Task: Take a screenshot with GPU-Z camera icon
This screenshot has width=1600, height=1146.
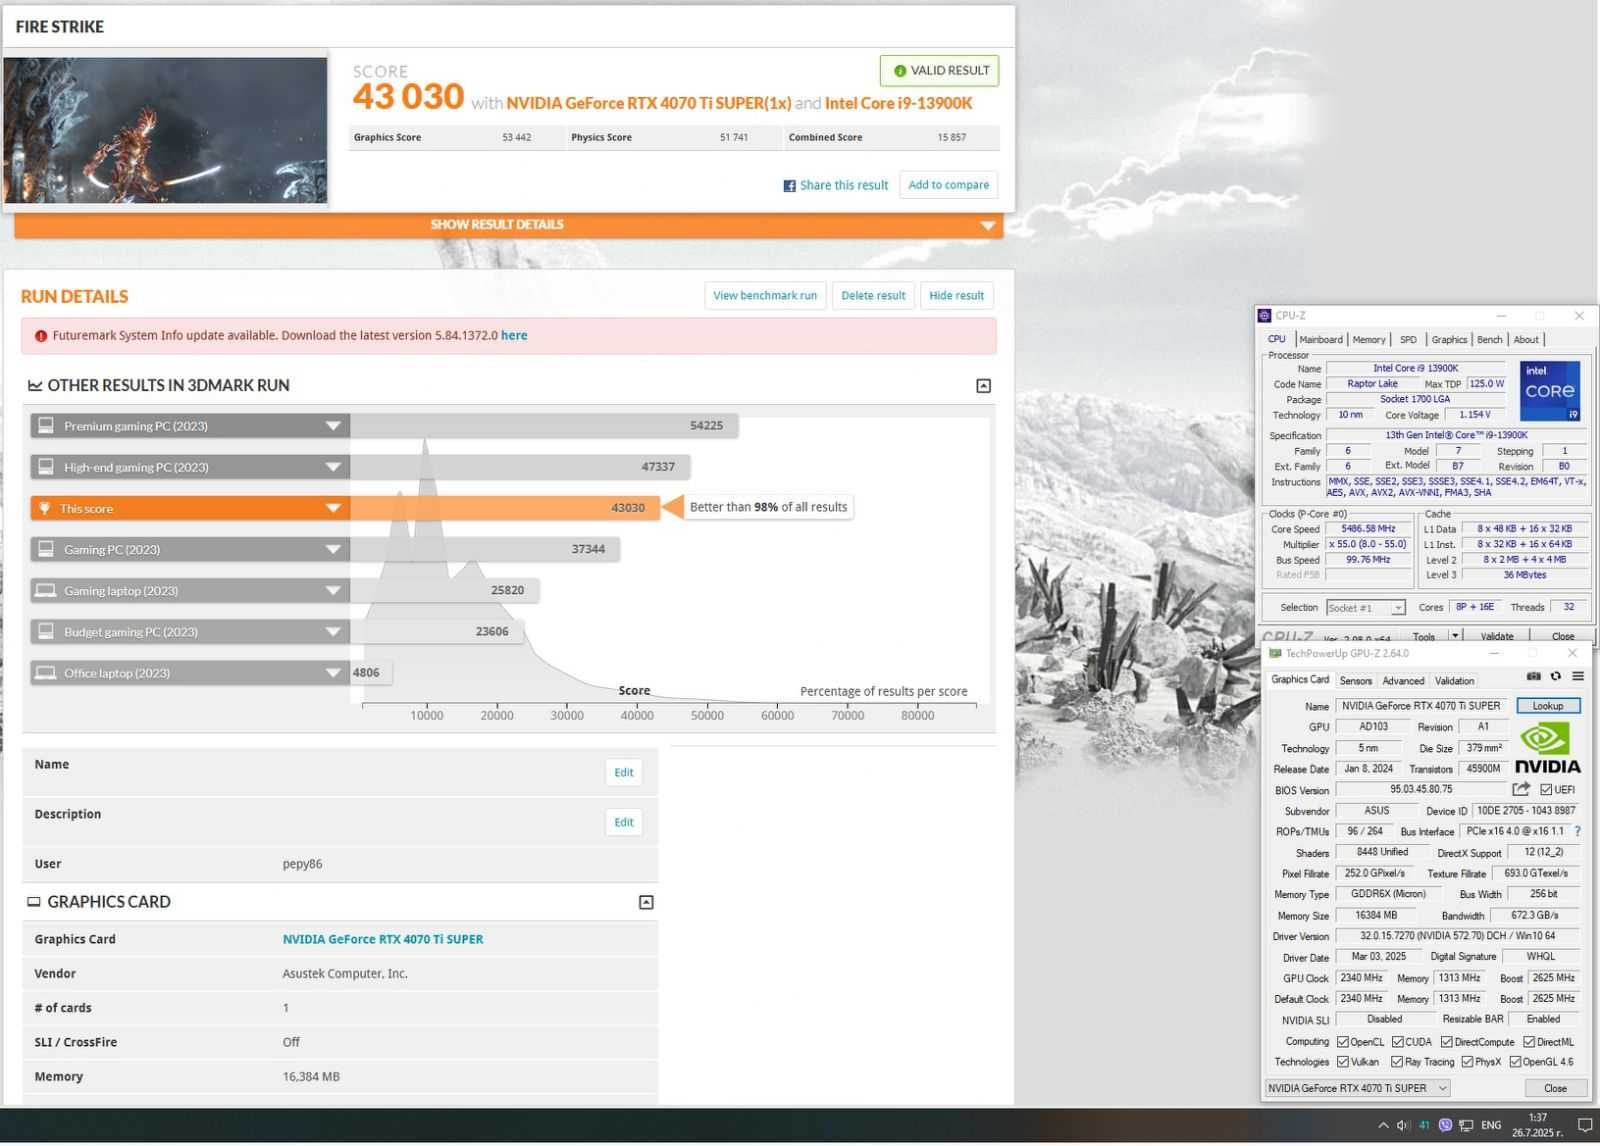Action: [1534, 677]
